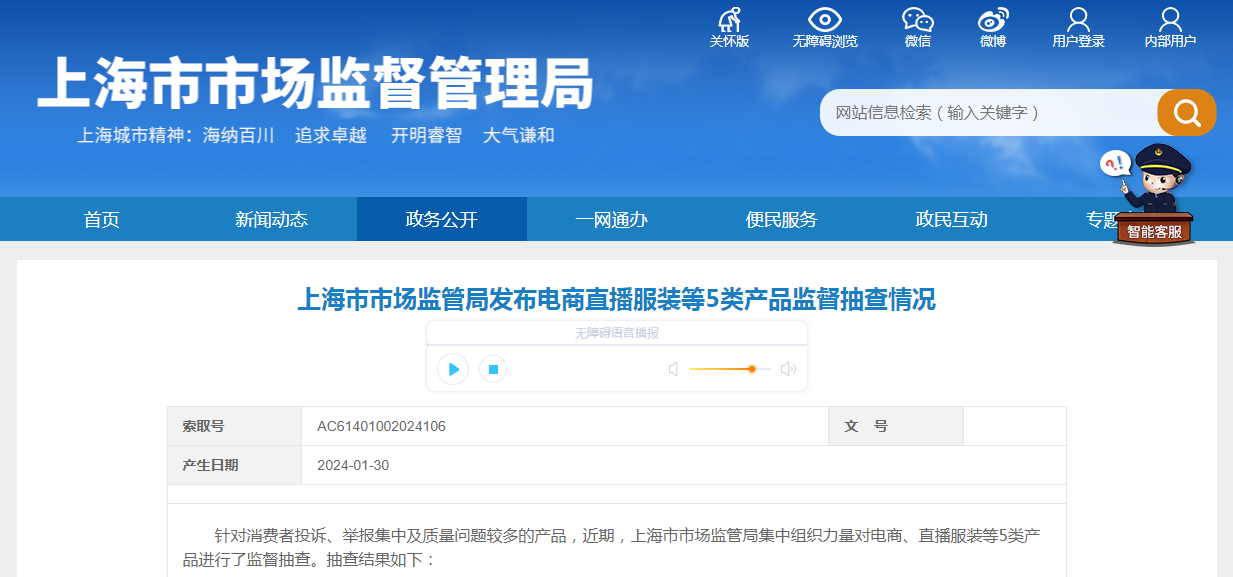Viewport: 1233px width, 577px height.
Task: Play the accessibility audio broadcast
Action: pyautogui.click(x=453, y=369)
